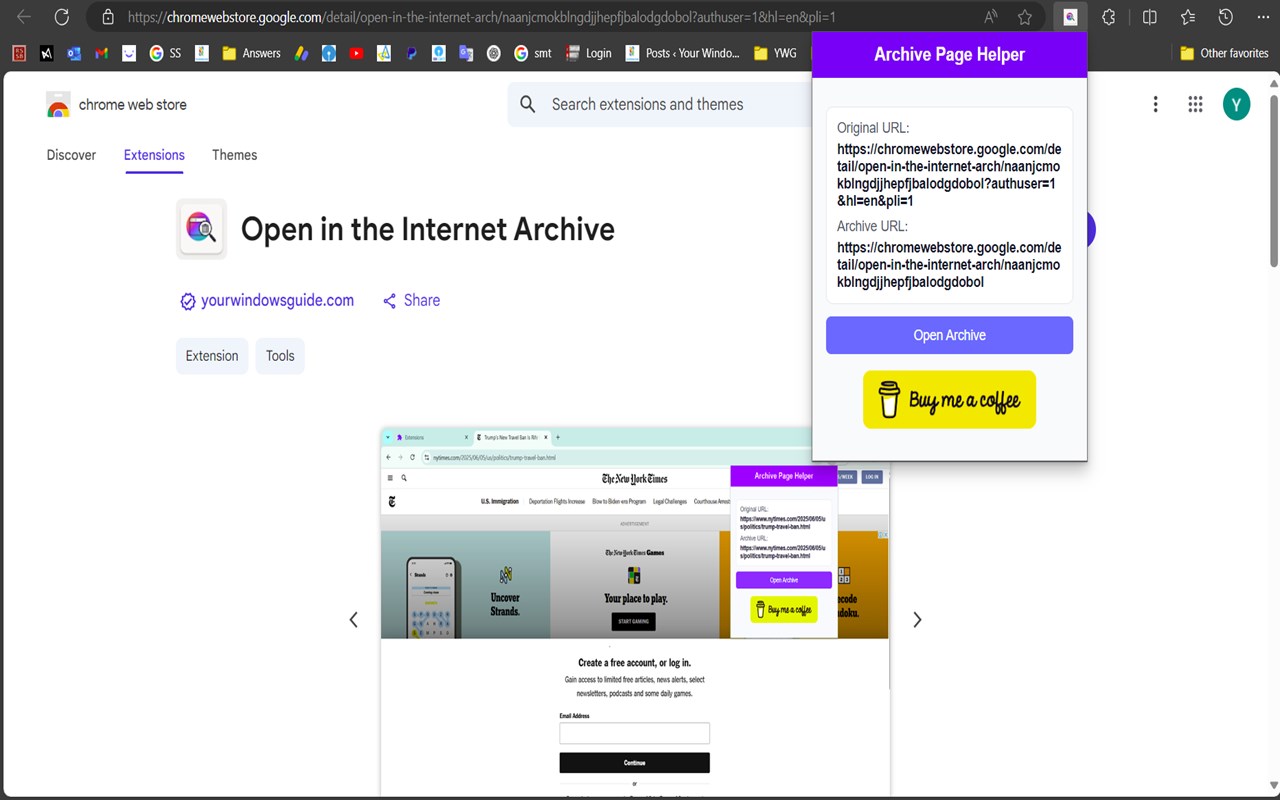Click the page vertical scrollbar
The width and height of the screenshot is (1280, 800).
1273,180
